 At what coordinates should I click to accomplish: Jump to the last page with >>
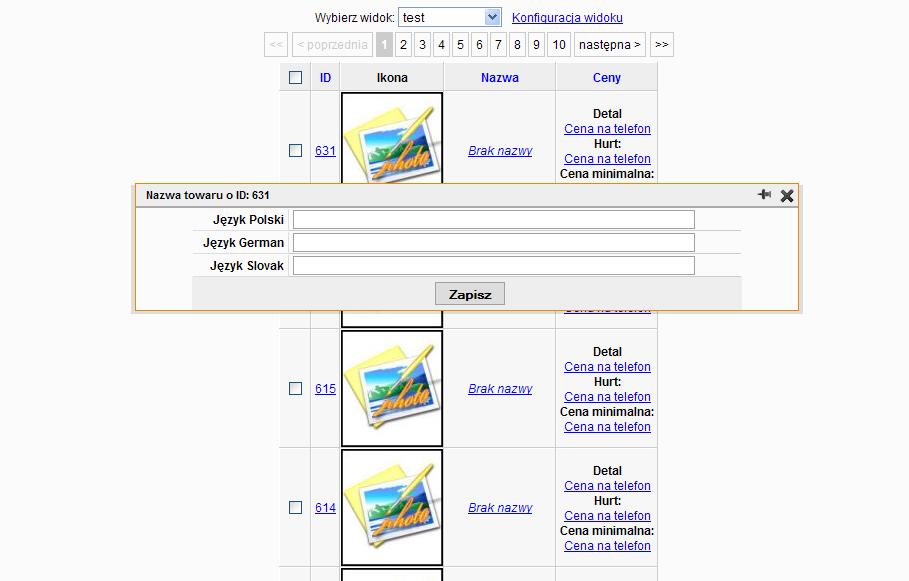[662, 45]
